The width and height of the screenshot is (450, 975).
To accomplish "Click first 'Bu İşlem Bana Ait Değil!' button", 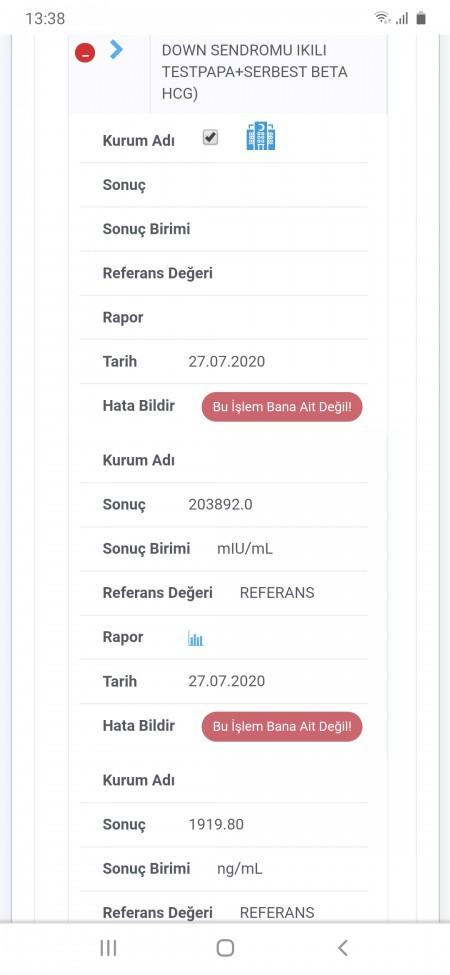I will click(282, 407).
